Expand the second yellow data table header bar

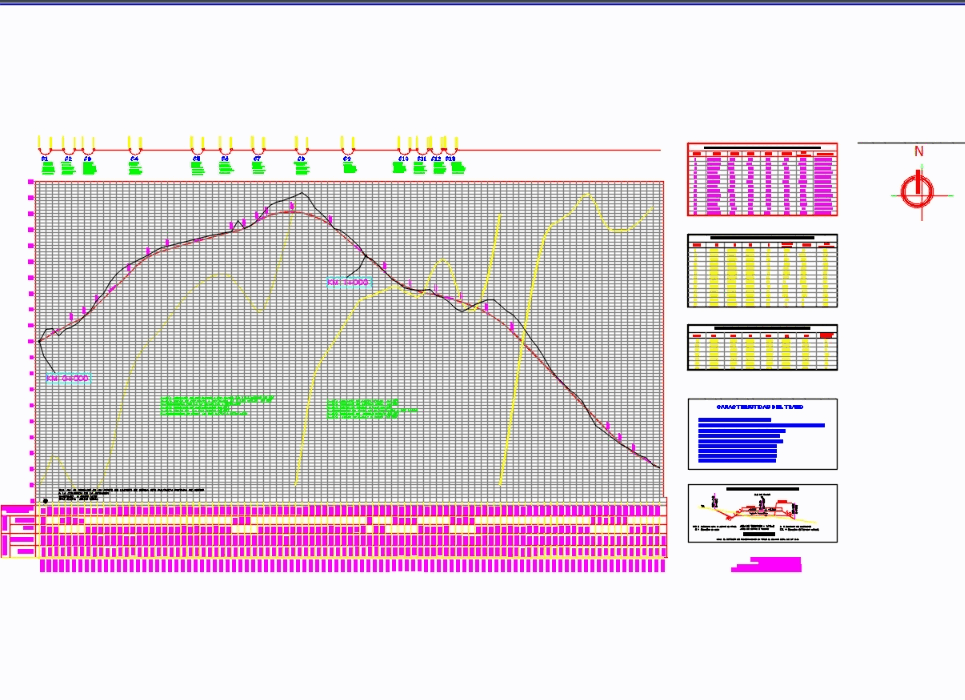(x=762, y=240)
